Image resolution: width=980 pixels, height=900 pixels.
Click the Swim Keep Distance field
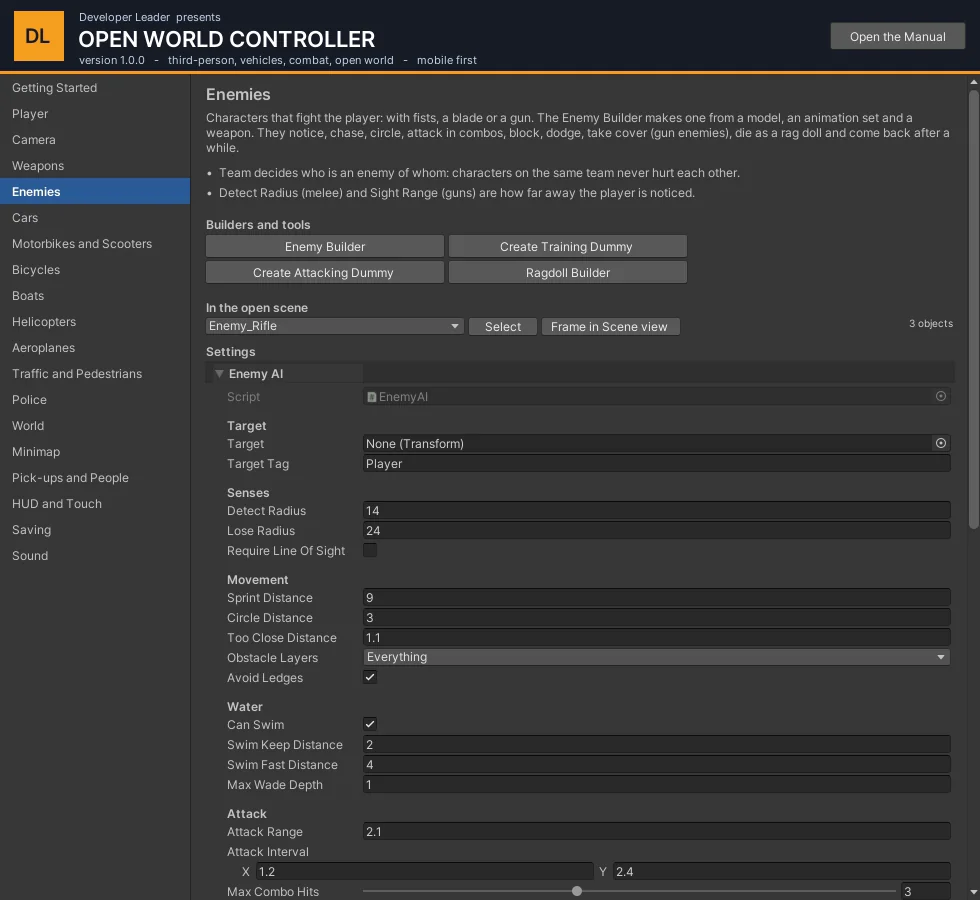point(656,744)
